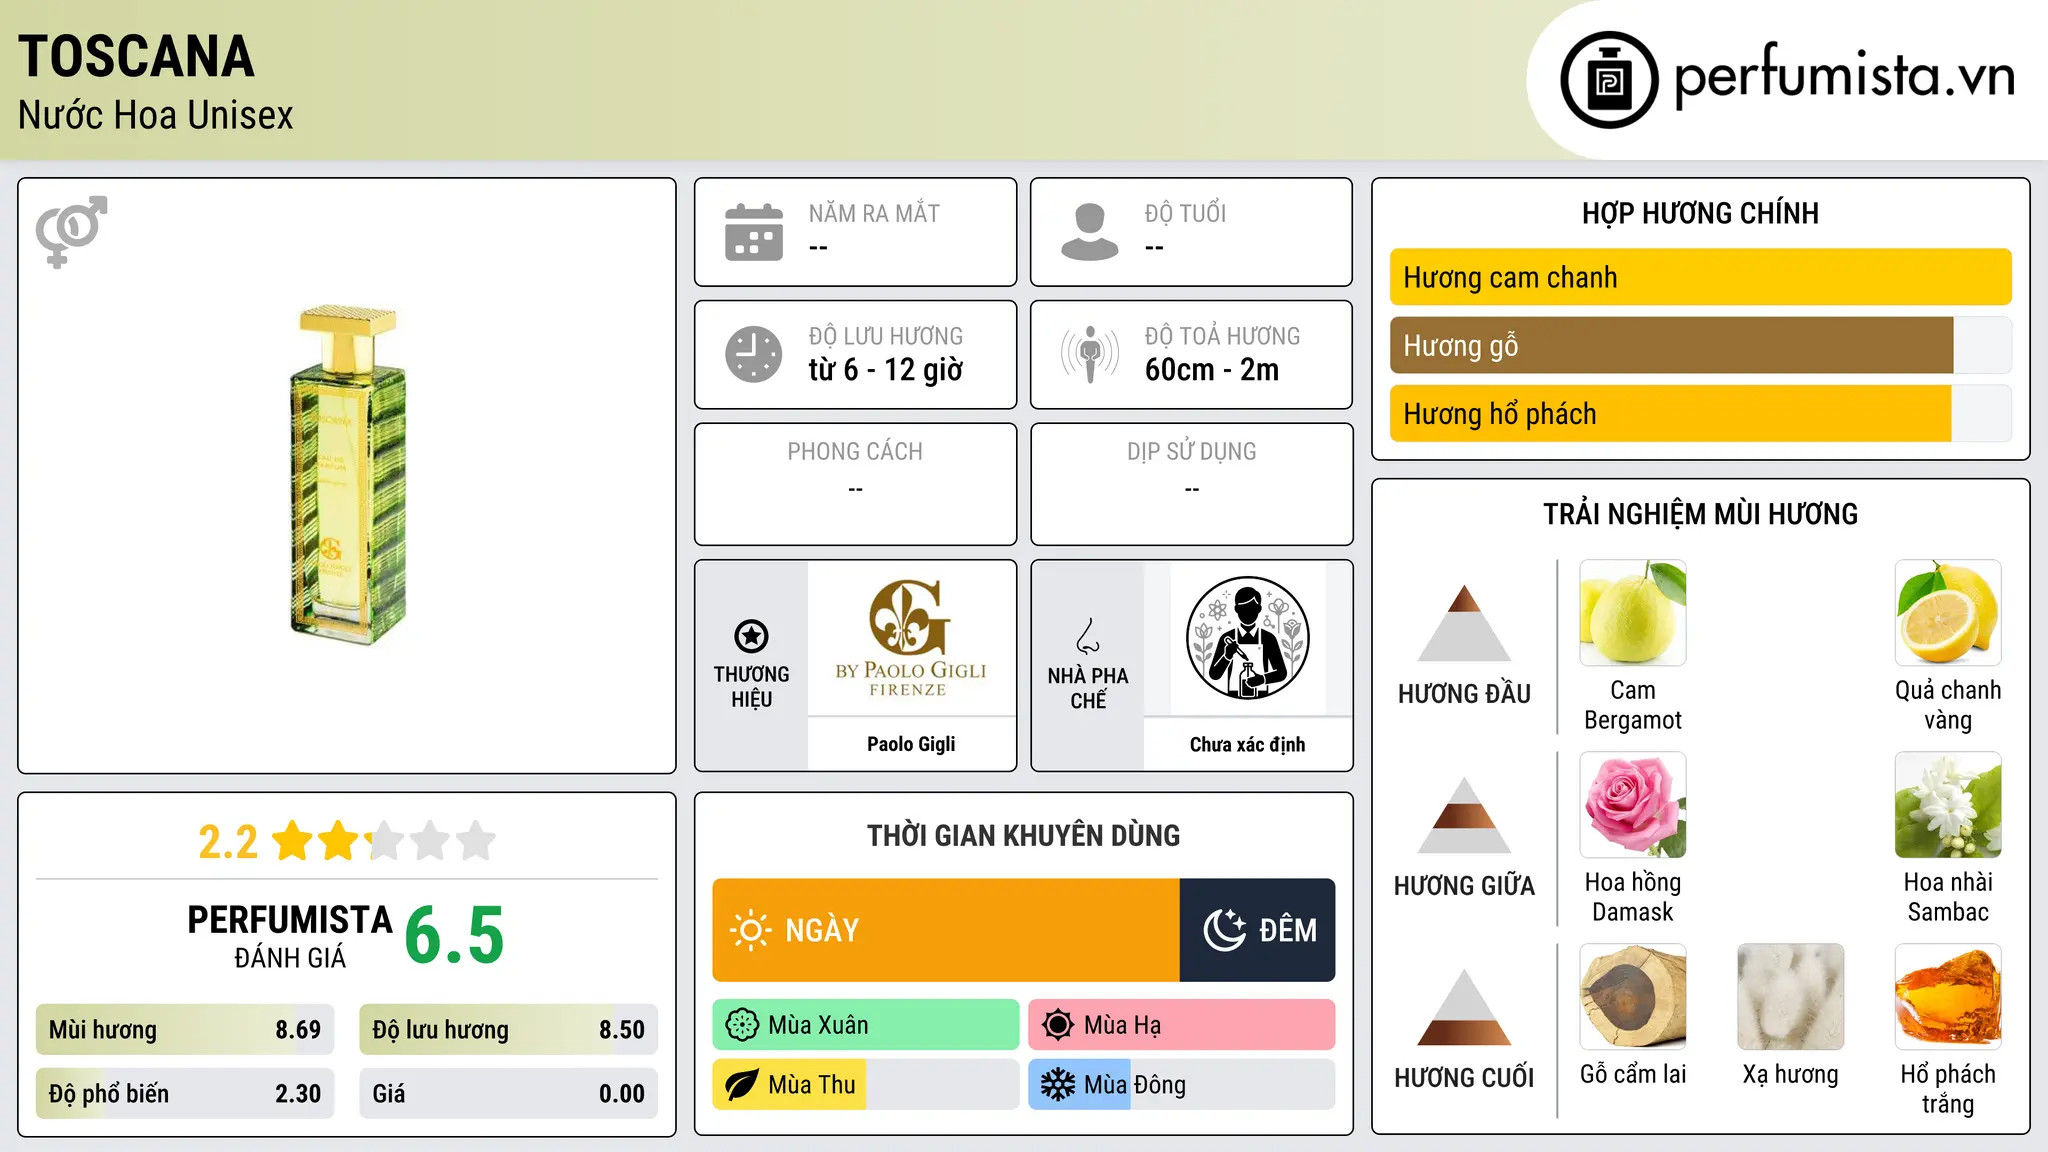Click the Hương cuối pyramid icon
Screen dimensions: 2048x1152
coord(1465,1007)
